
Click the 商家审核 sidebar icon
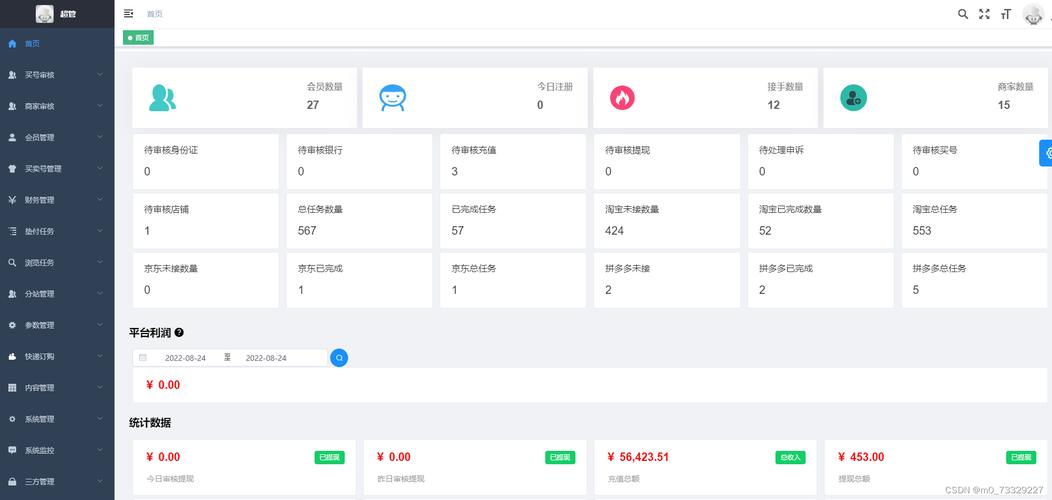coord(12,106)
